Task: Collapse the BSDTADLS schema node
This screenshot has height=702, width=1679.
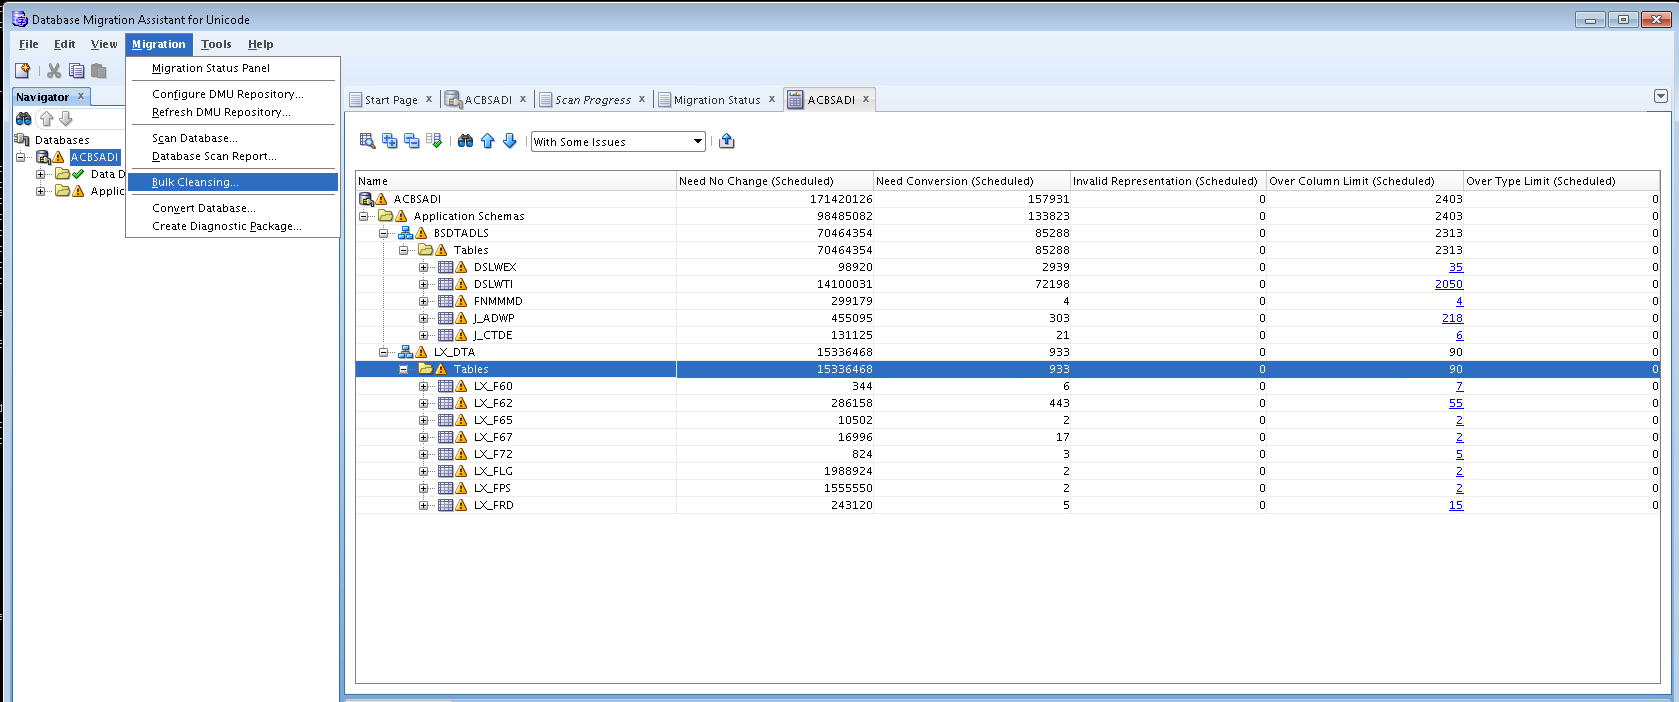Action: [x=383, y=233]
